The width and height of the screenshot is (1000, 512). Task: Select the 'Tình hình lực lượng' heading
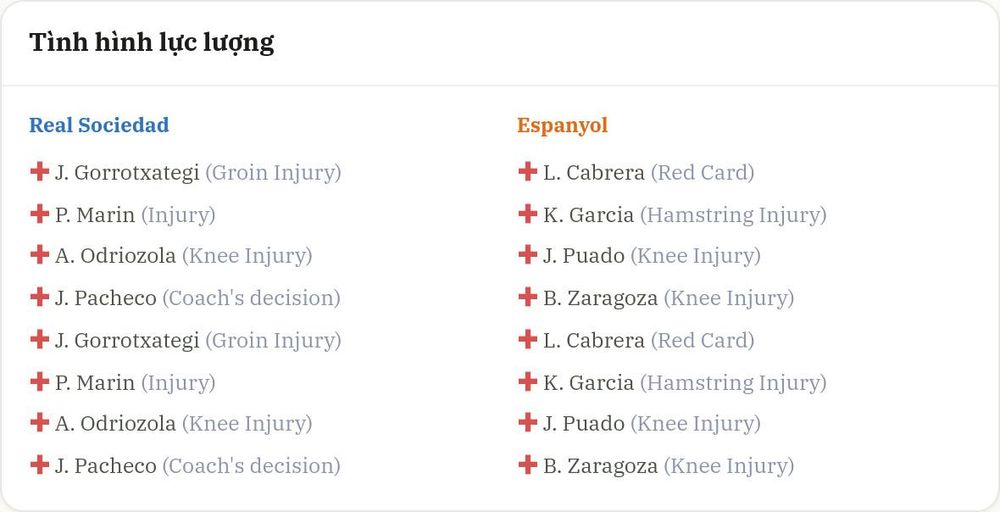click(152, 43)
